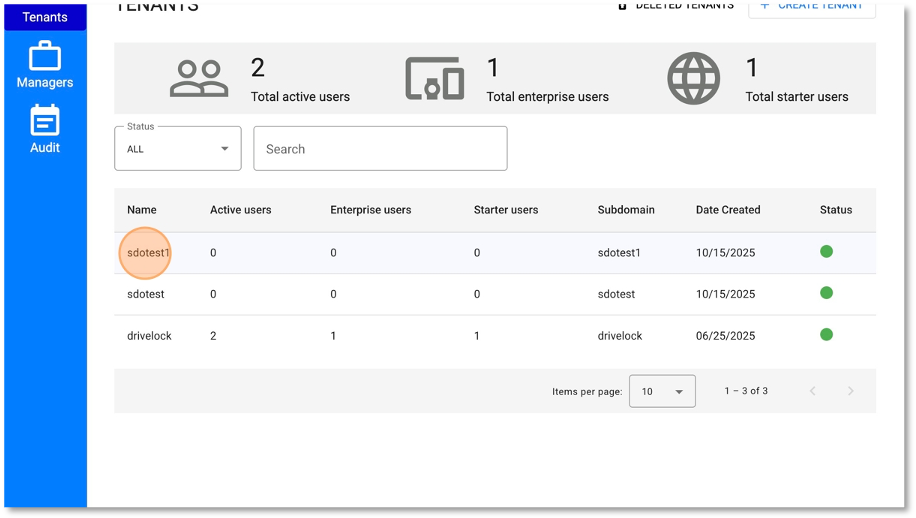Click the 1 – 3 of 3 range label
Viewport: 916px width, 518px height.
(746, 391)
